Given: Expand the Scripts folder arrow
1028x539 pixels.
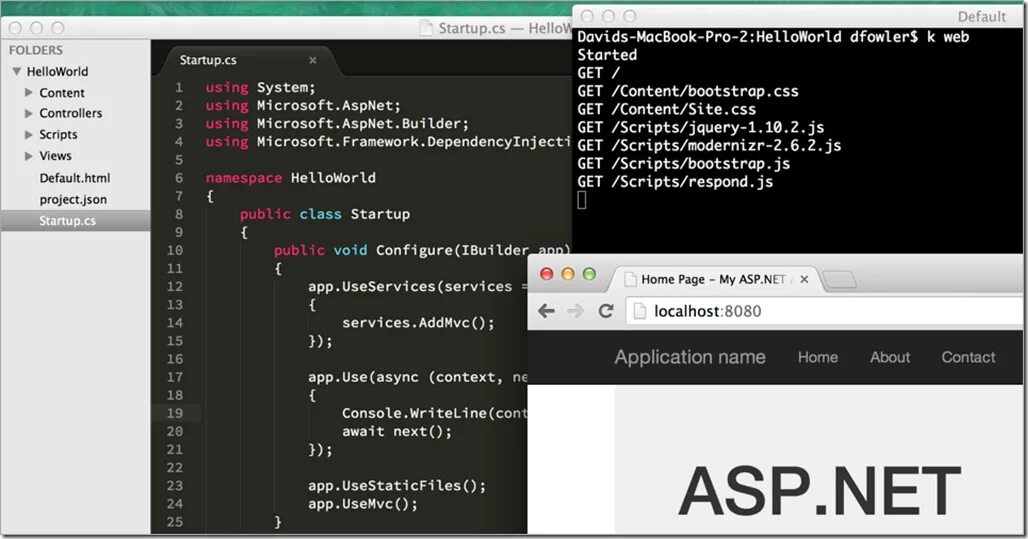Looking at the screenshot, I should pos(28,134).
